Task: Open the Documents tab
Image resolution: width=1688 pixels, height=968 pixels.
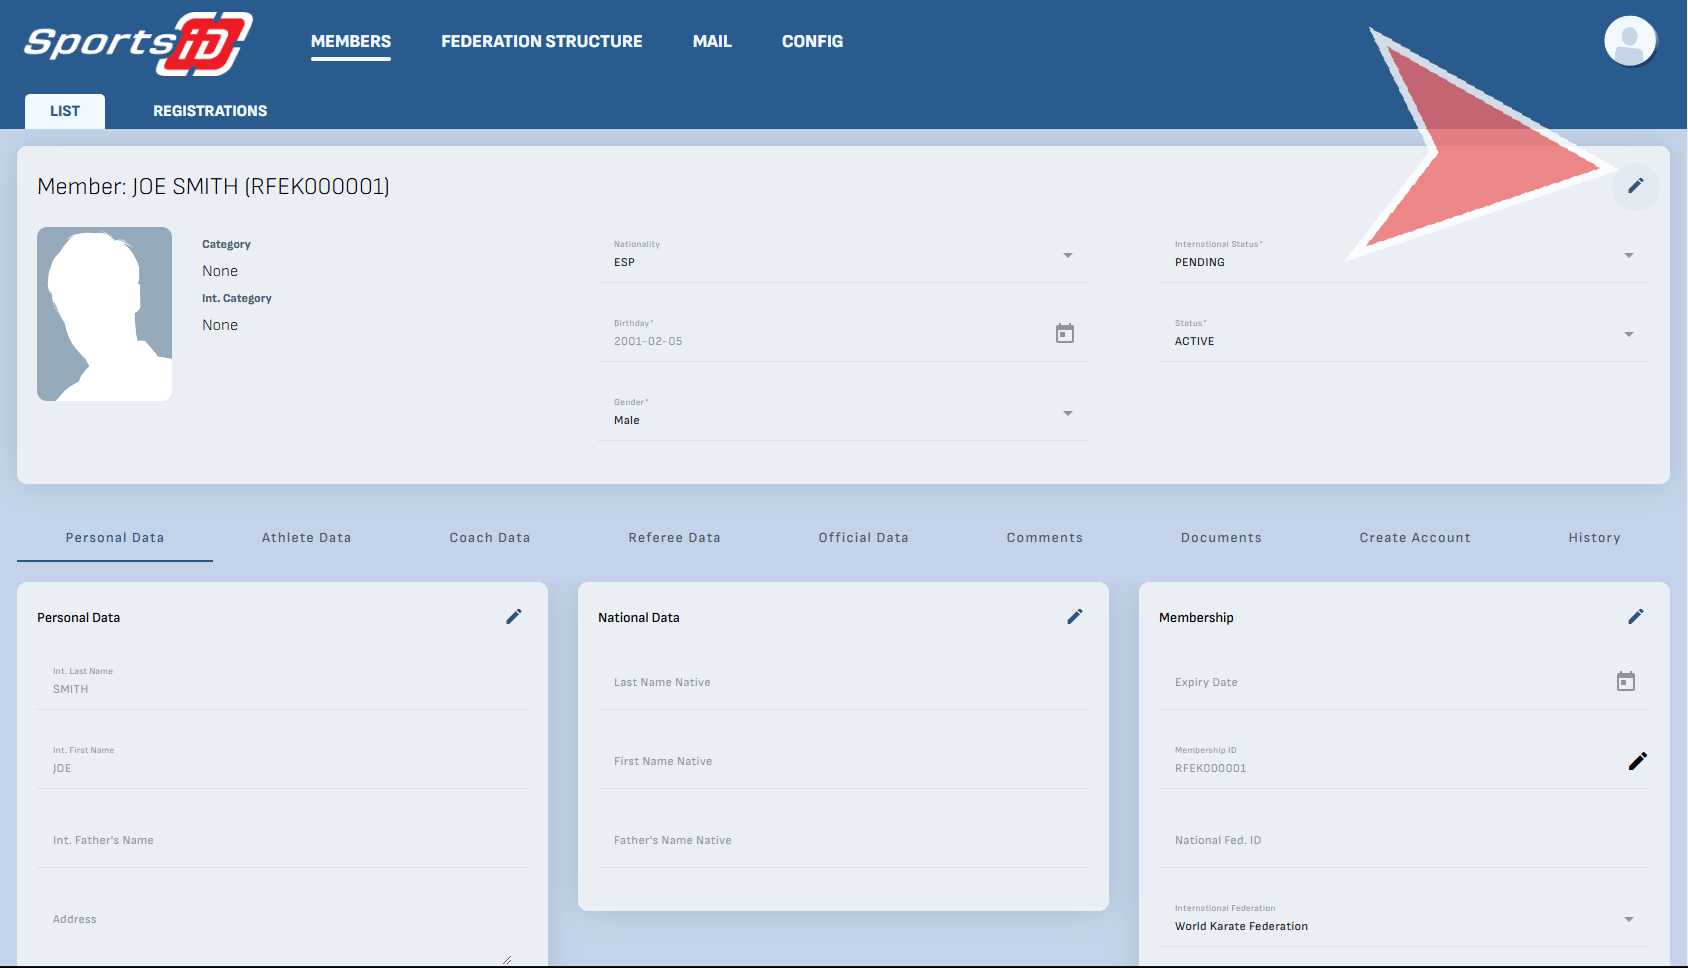Action: point(1221,538)
